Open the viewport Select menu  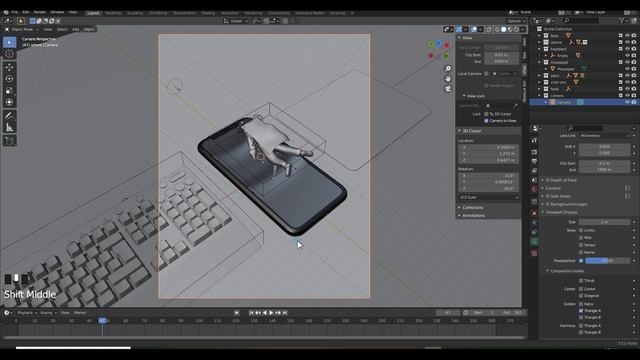tap(62, 29)
